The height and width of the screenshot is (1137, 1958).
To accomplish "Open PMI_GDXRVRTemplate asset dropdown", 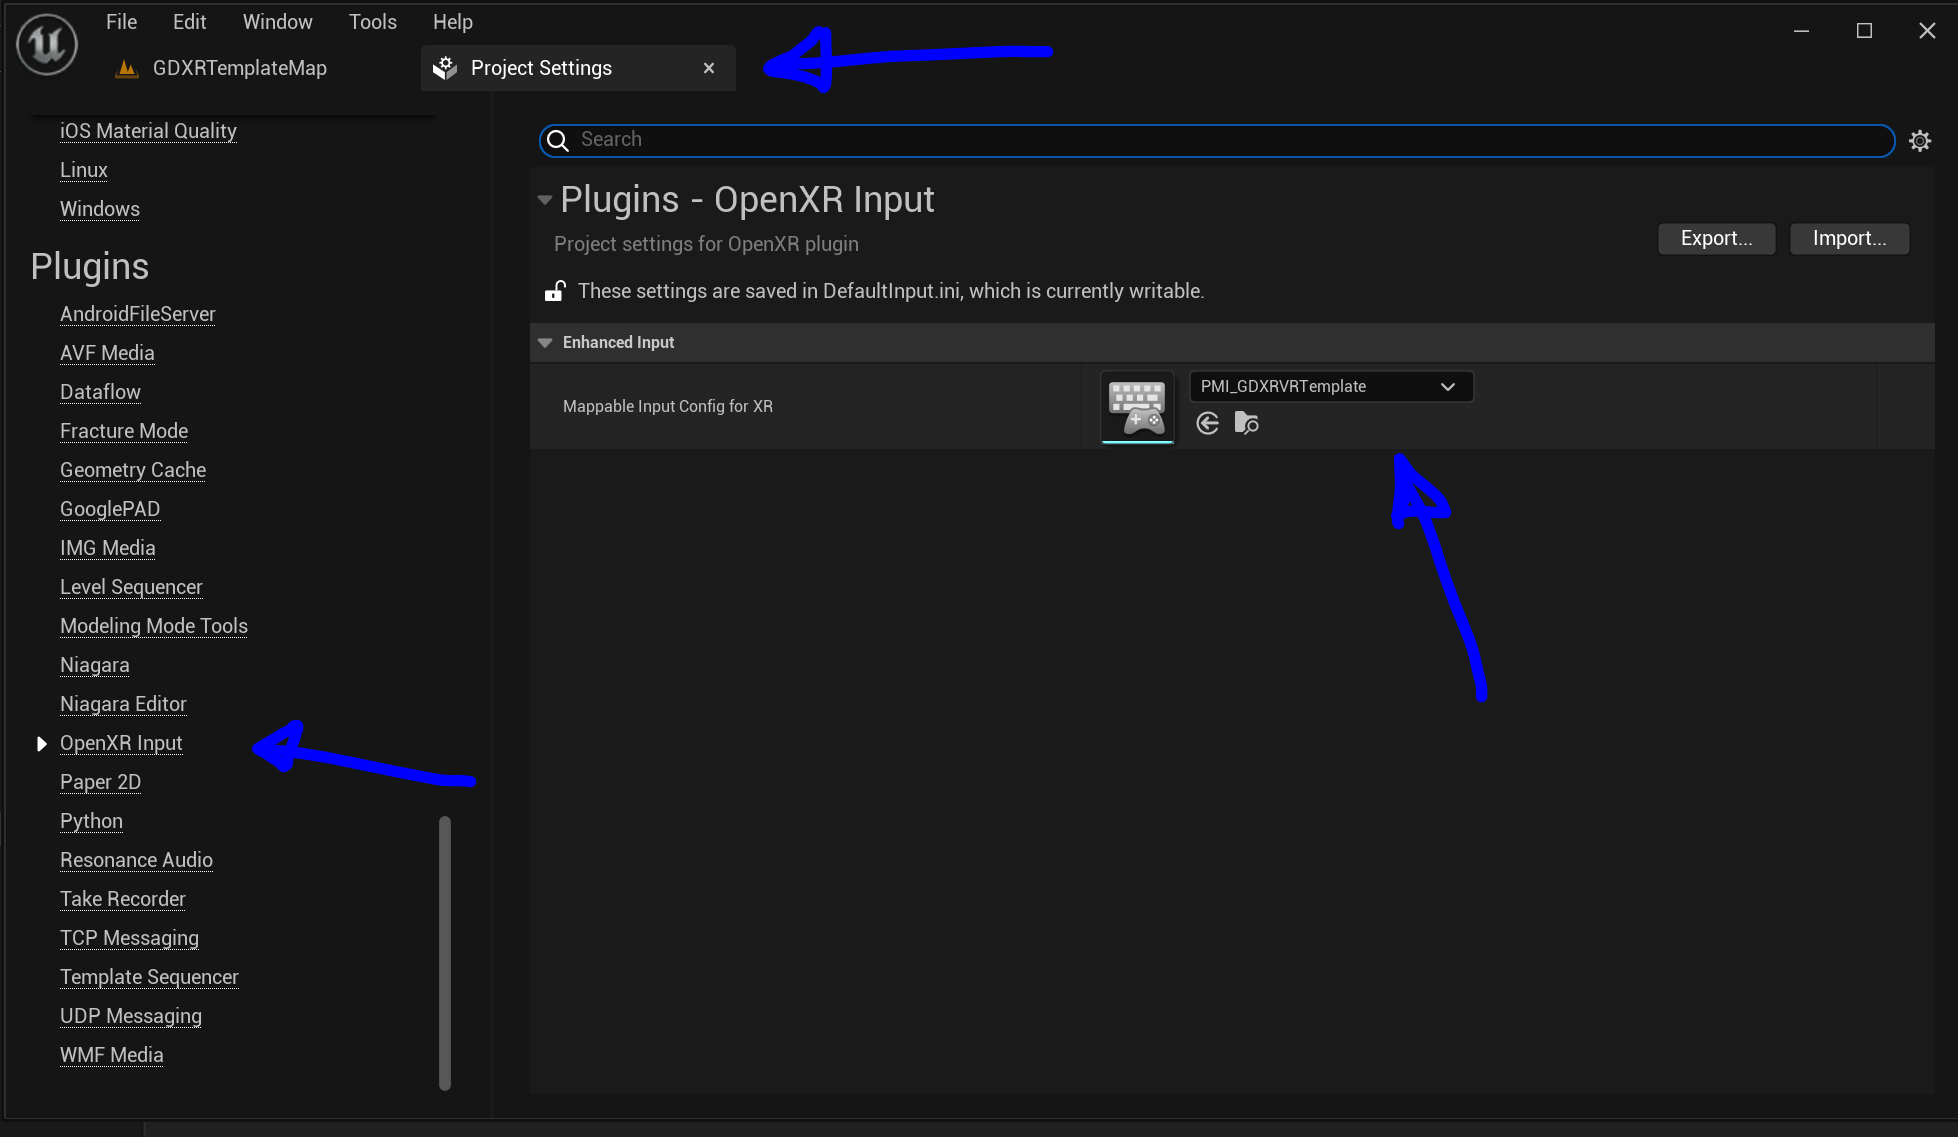I will [1331, 387].
